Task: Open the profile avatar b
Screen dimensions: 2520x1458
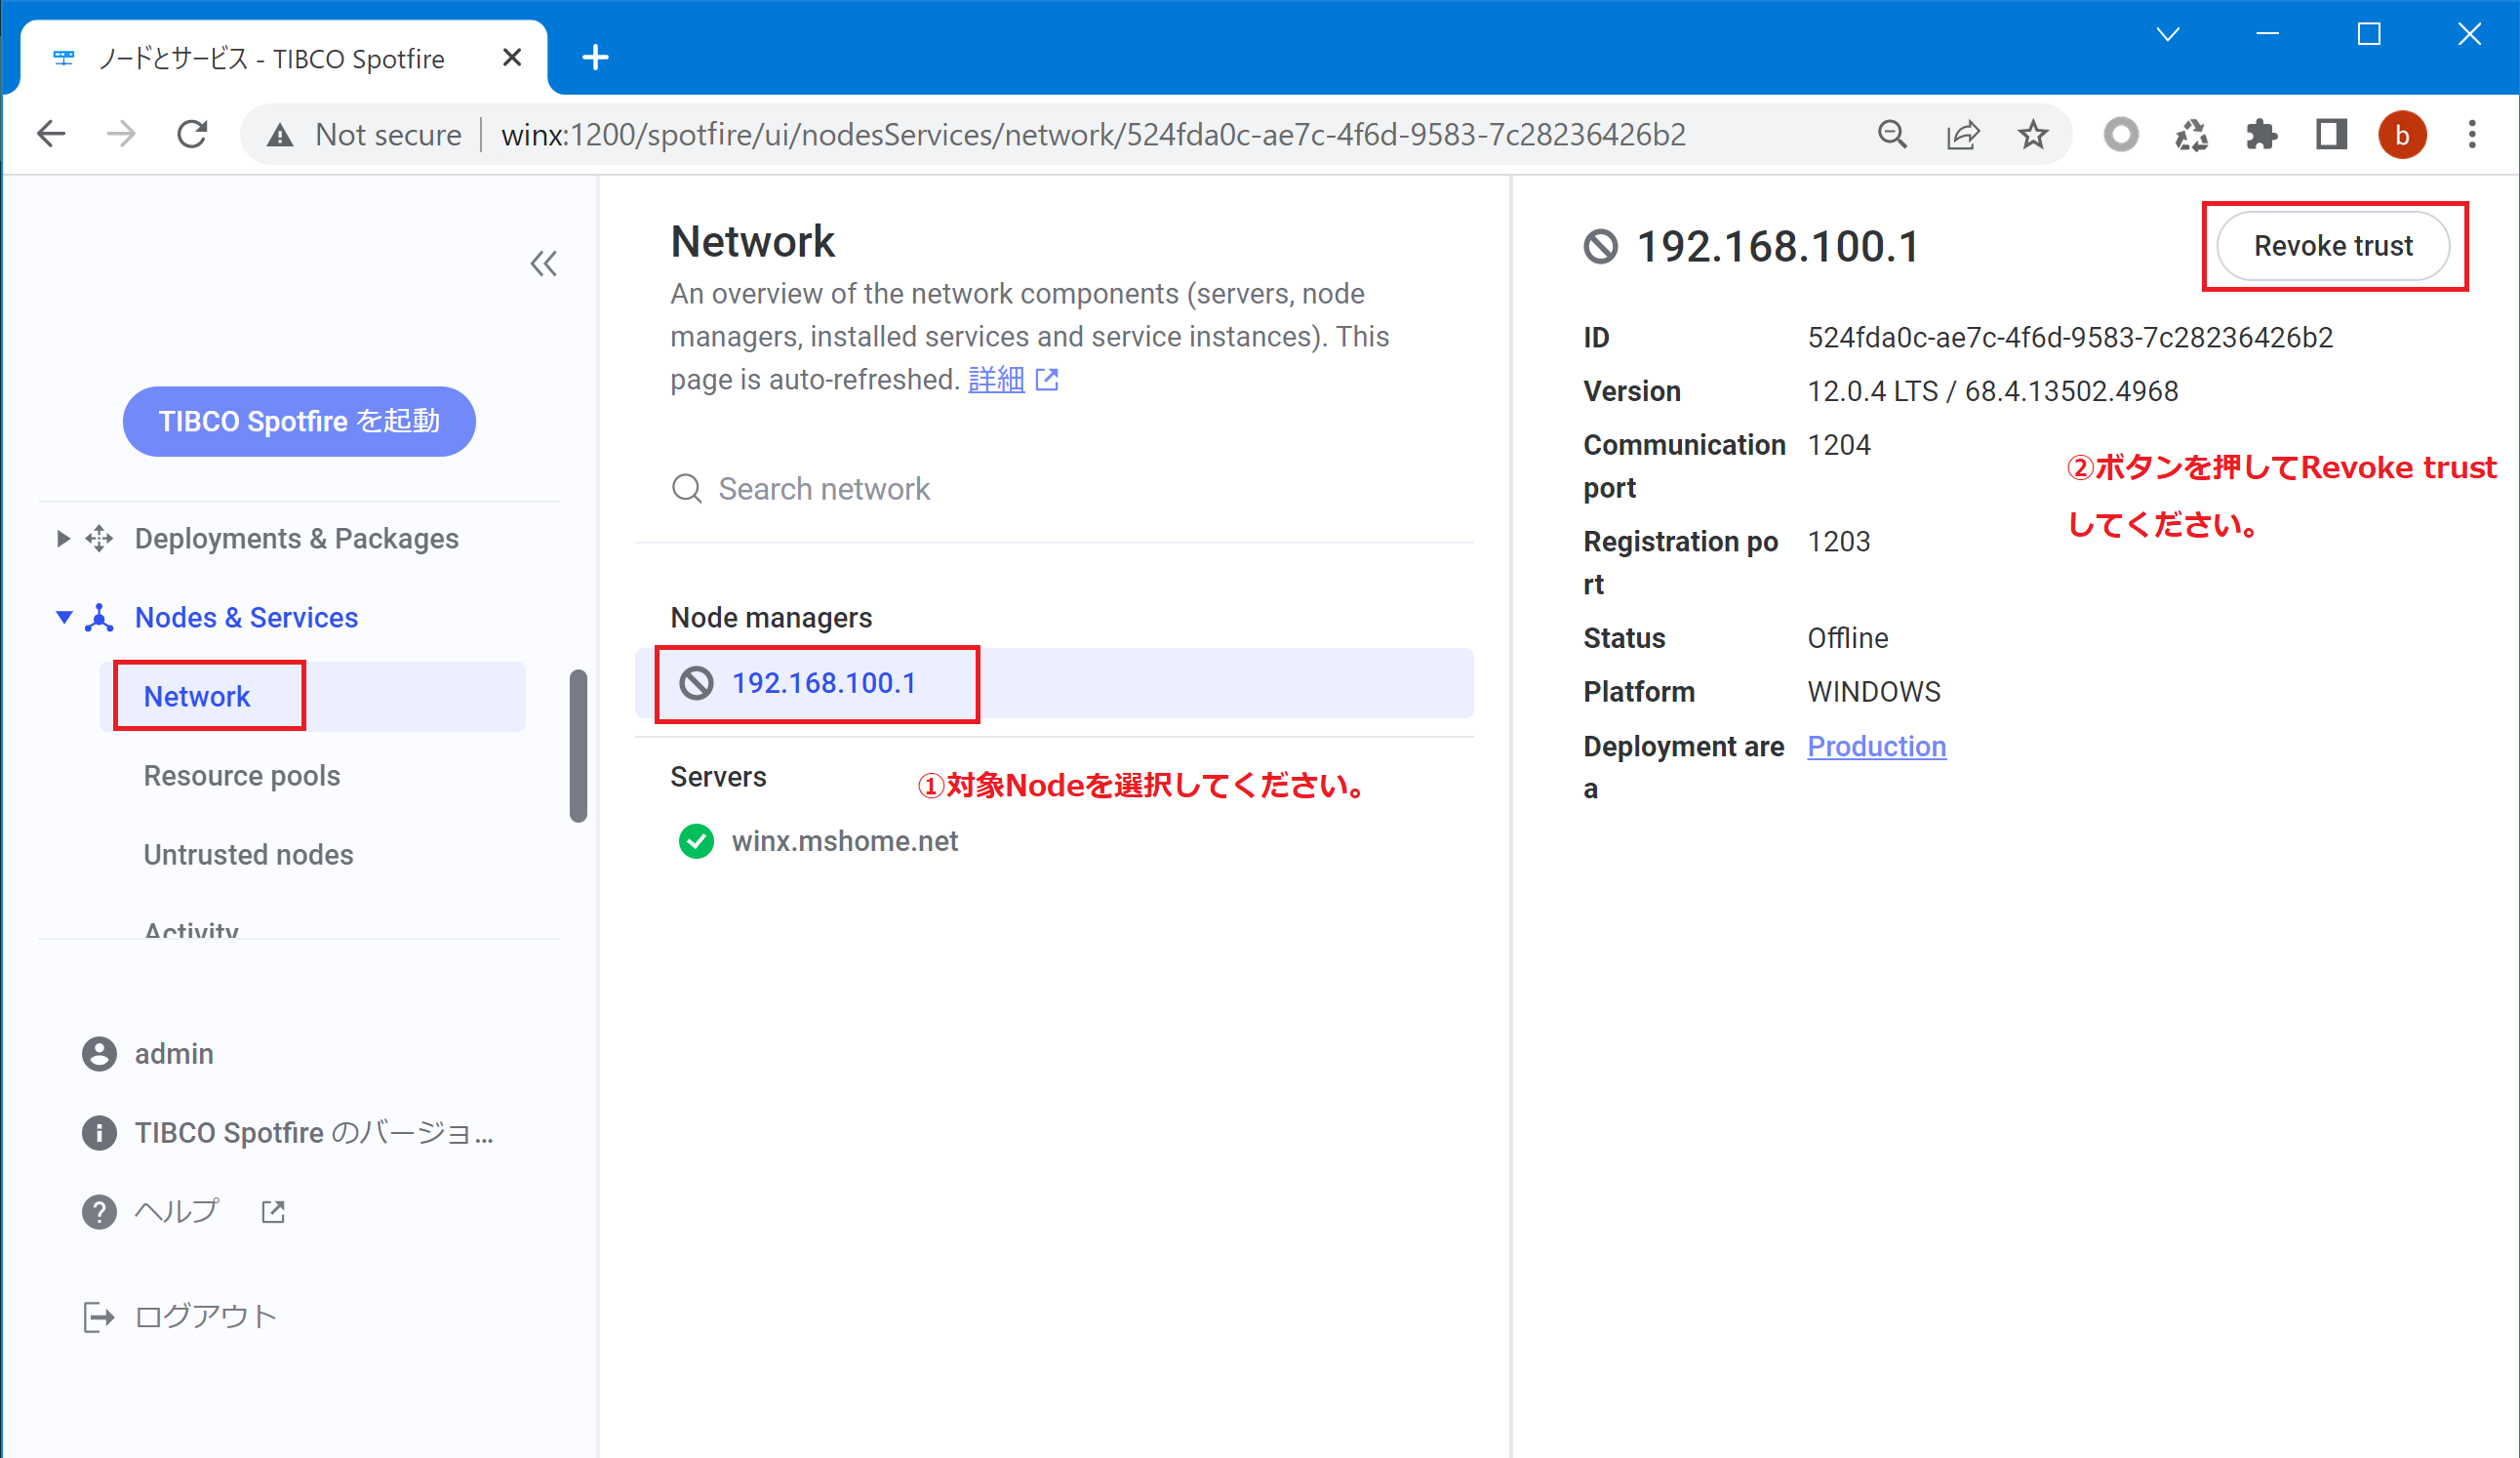Action: (2401, 134)
